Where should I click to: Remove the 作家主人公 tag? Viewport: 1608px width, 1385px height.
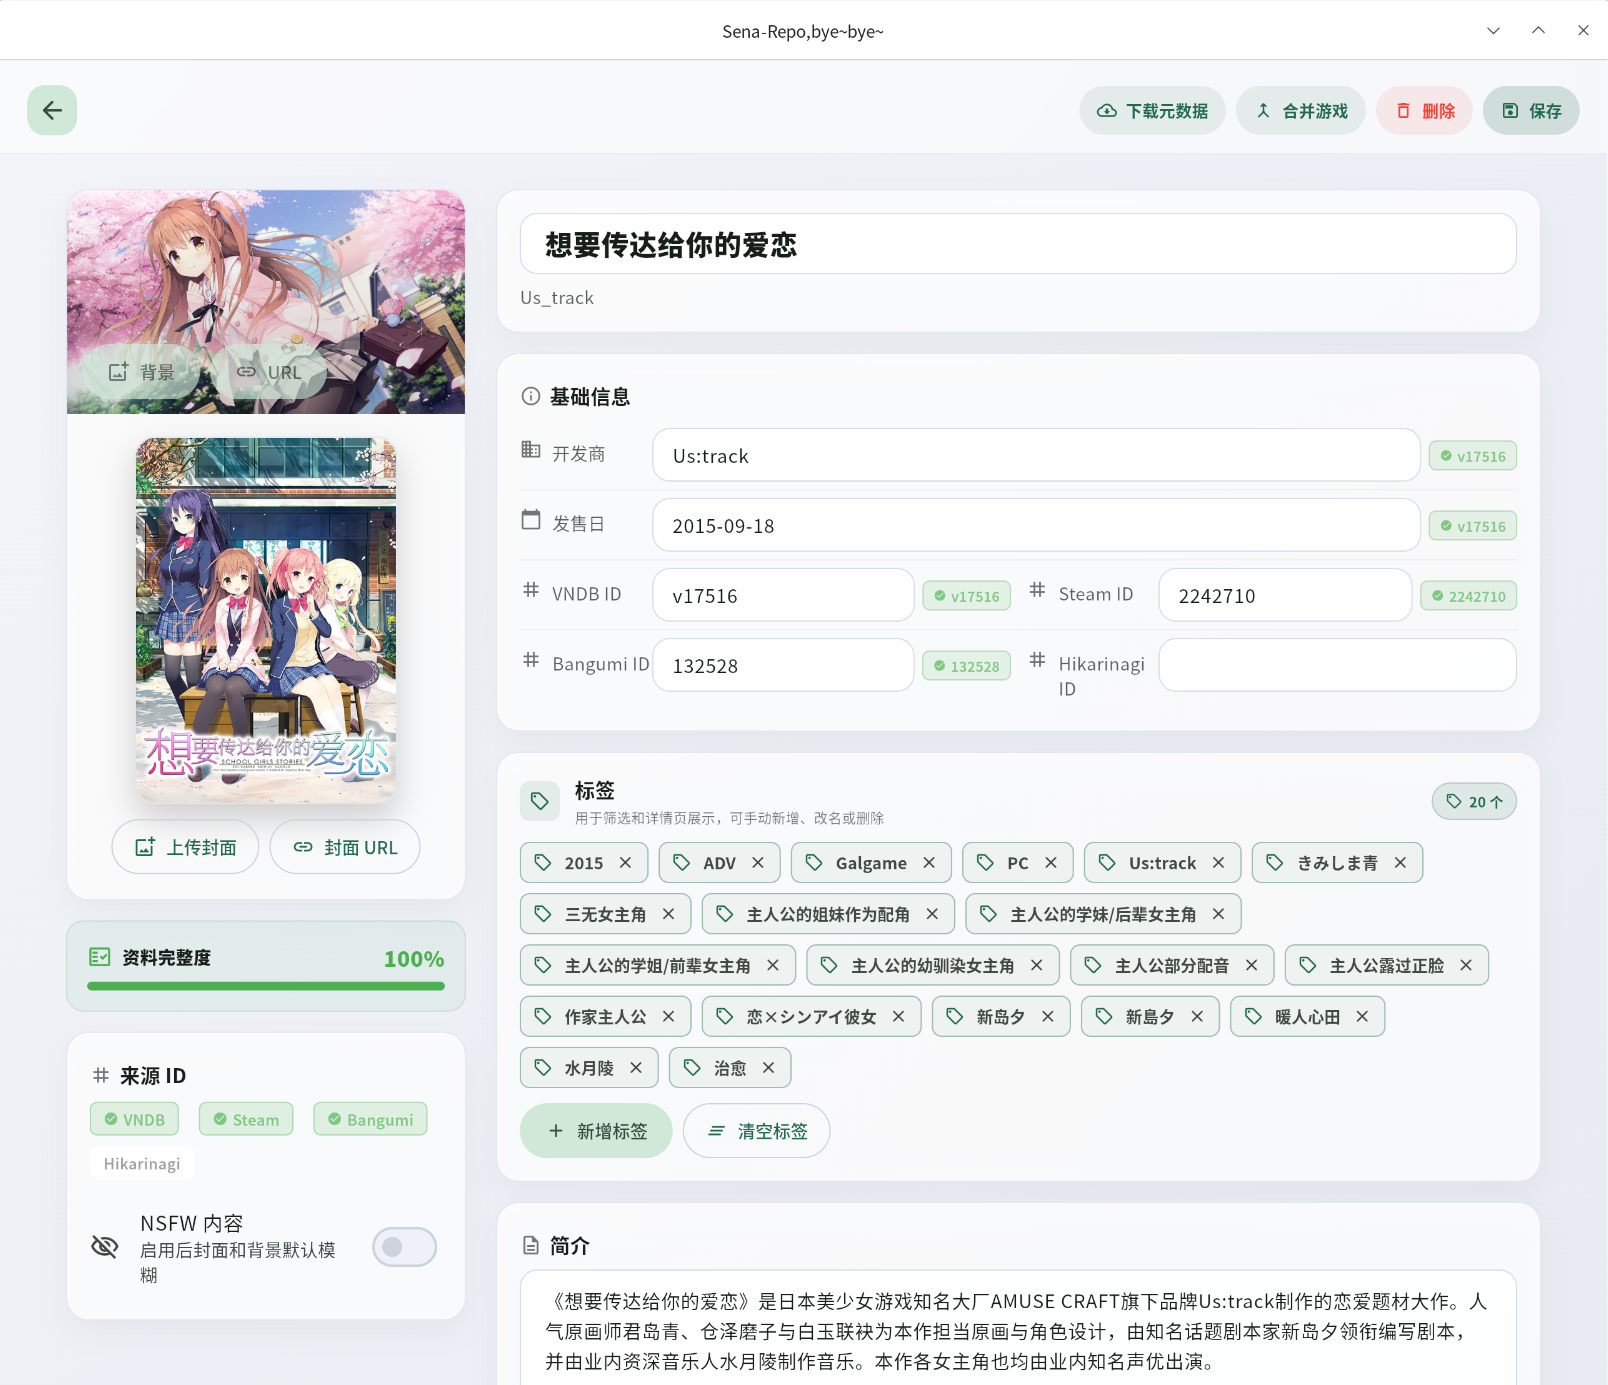668,1016
